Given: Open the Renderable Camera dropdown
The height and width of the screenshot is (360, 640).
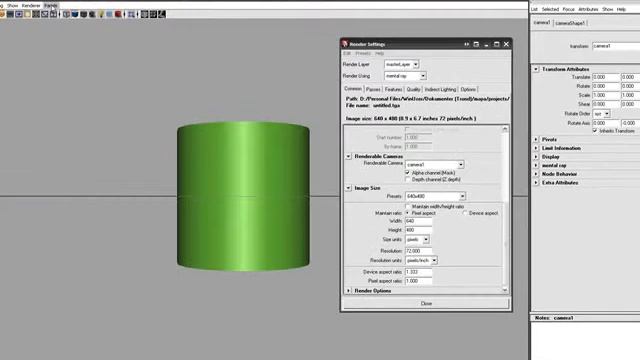Looking at the screenshot, I should [435, 164].
